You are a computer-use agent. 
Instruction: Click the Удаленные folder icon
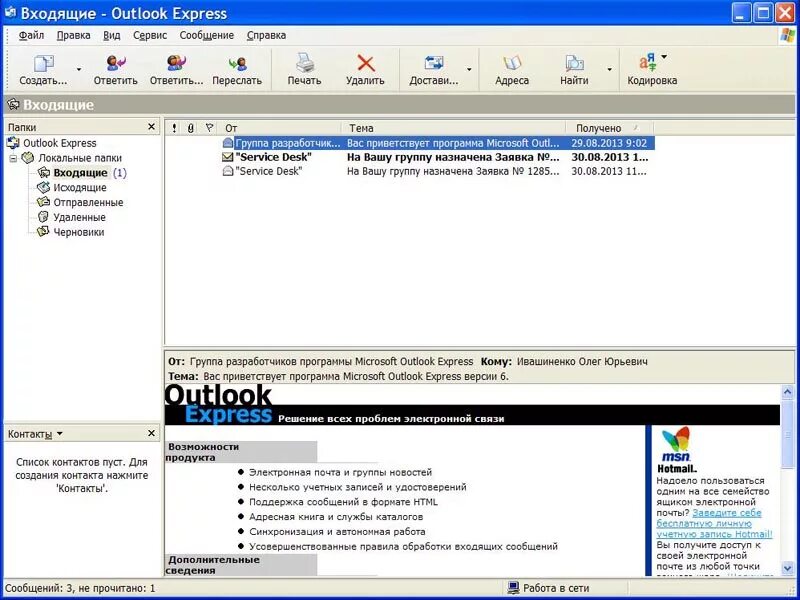point(43,217)
